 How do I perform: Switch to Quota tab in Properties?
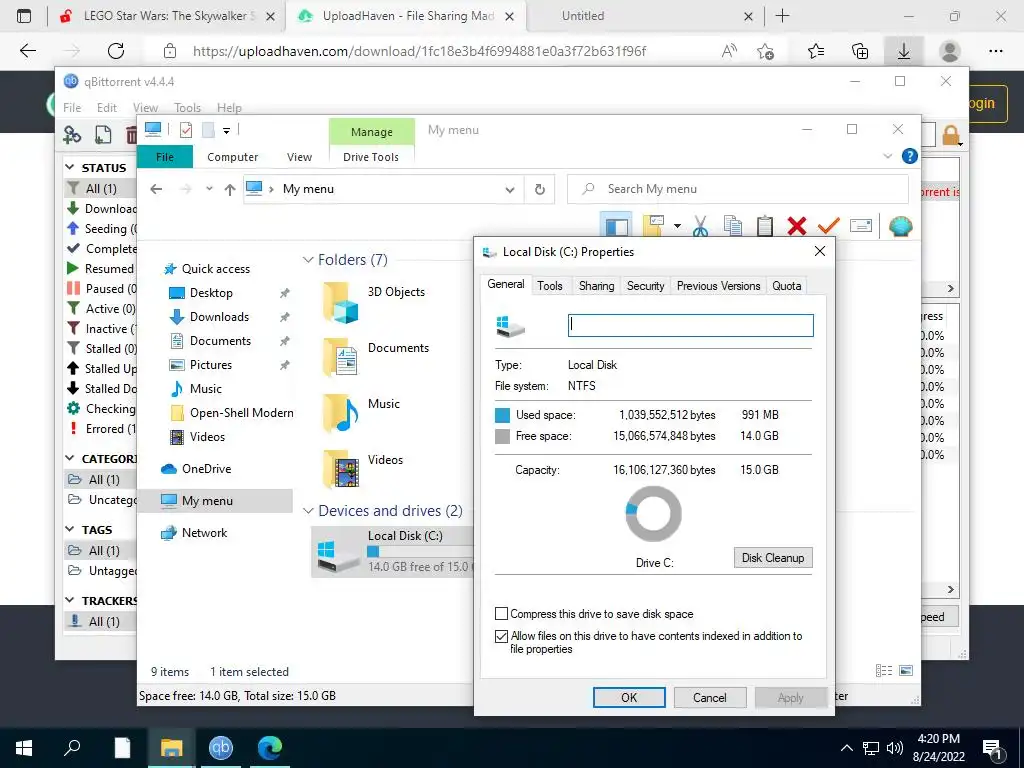click(786, 286)
